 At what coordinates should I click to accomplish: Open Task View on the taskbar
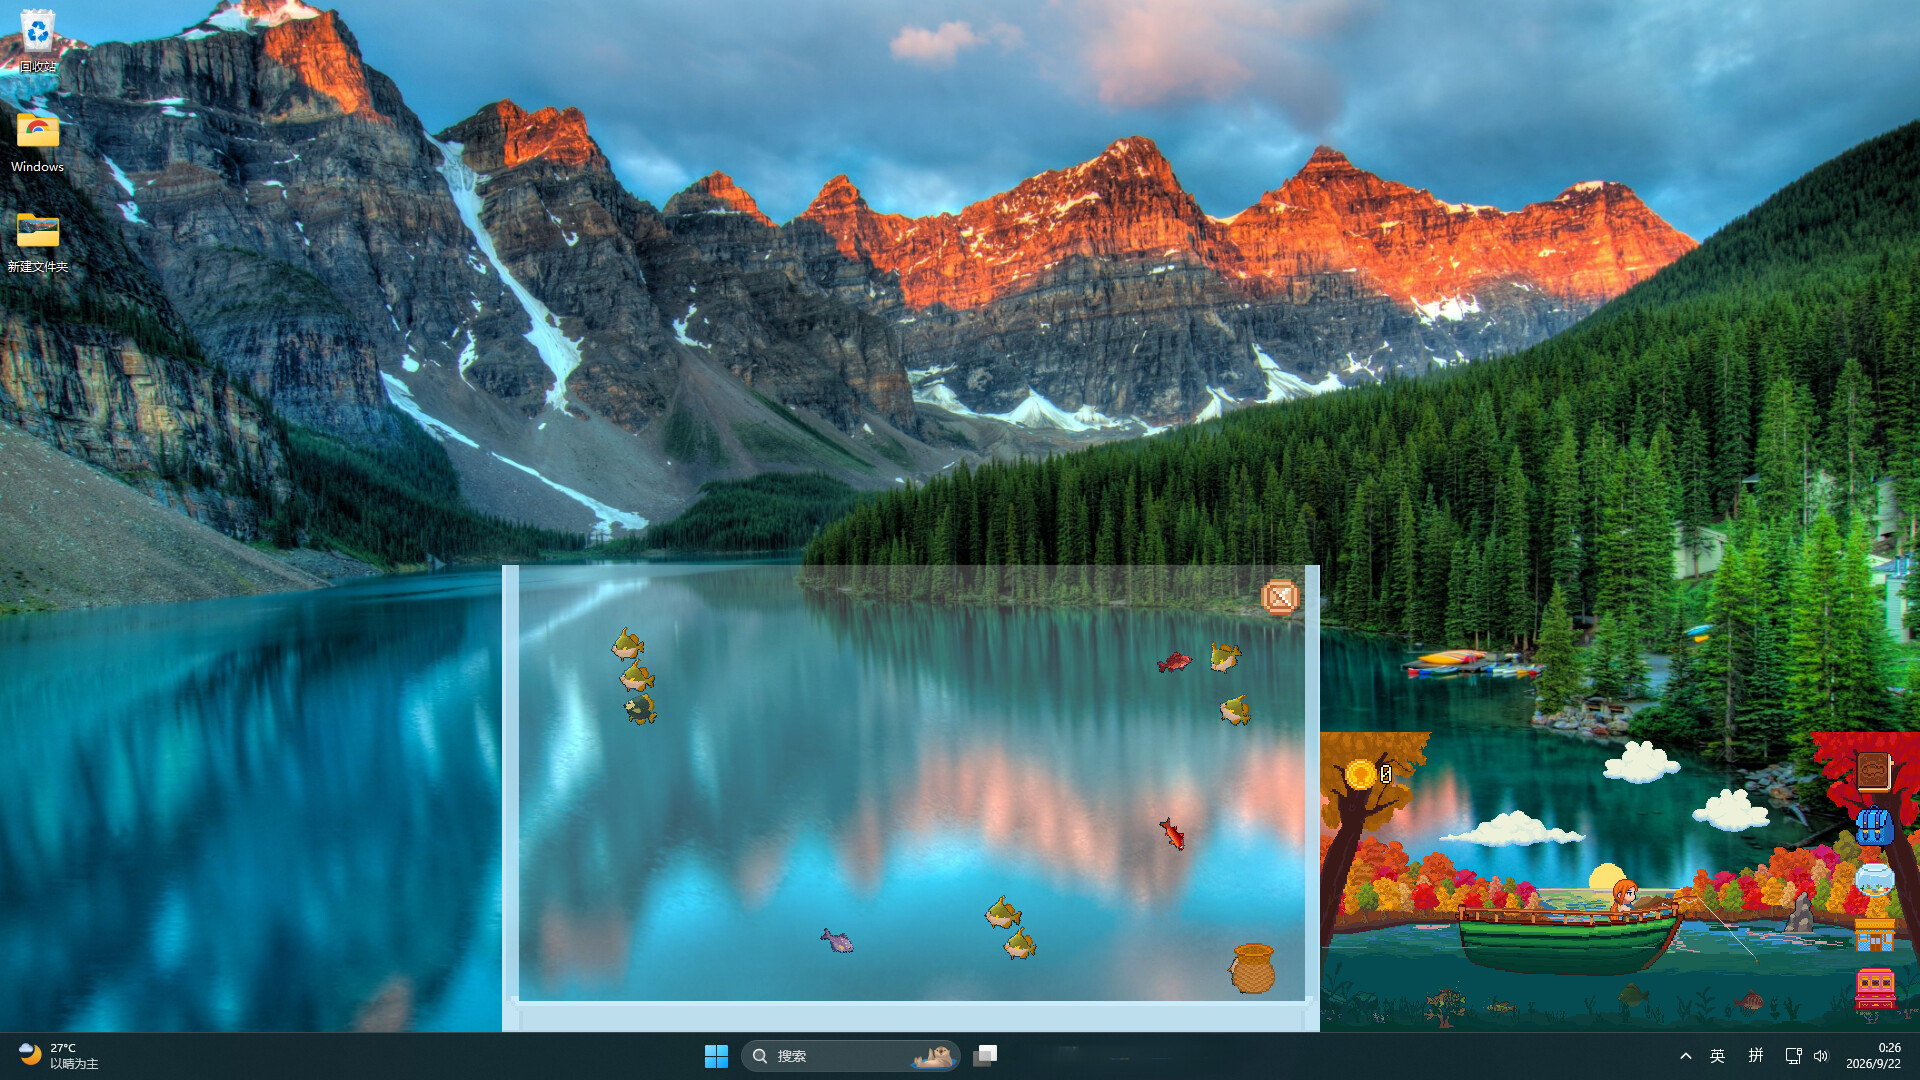coord(986,1056)
